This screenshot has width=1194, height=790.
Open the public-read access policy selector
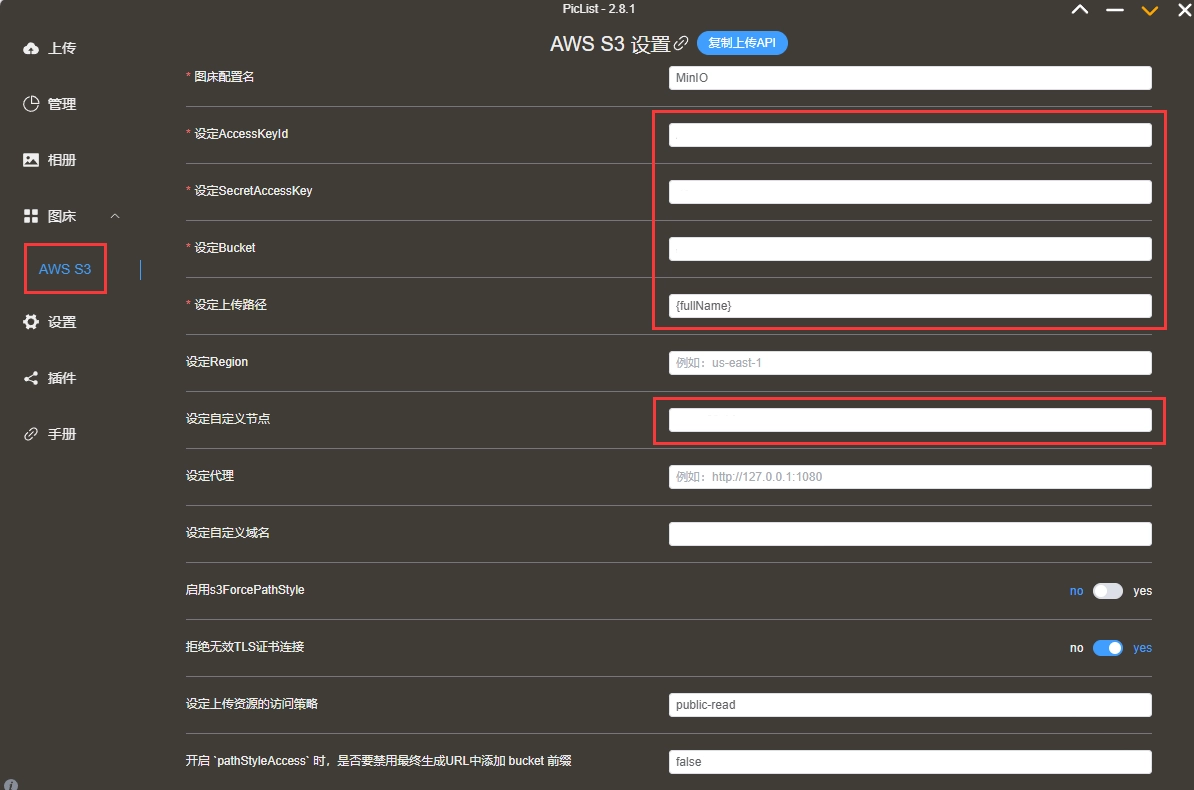click(909, 704)
